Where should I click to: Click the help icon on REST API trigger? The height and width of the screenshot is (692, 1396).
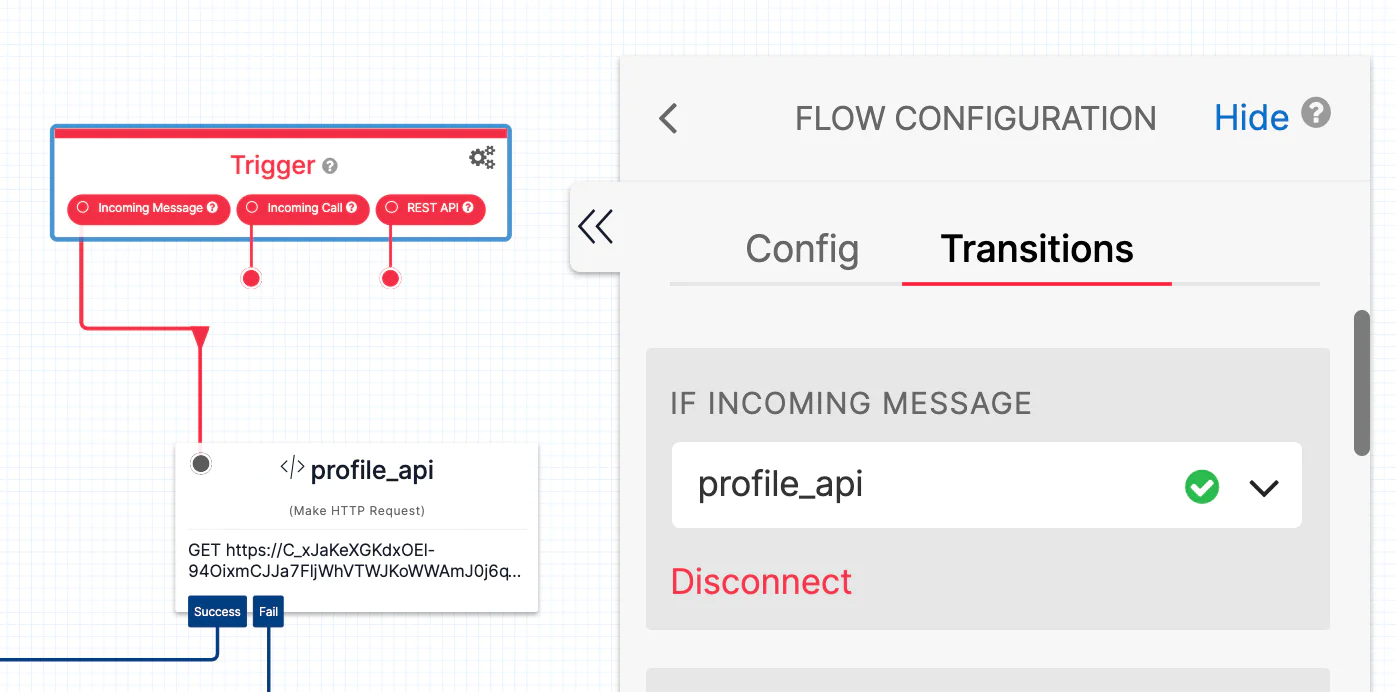[469, 209]
